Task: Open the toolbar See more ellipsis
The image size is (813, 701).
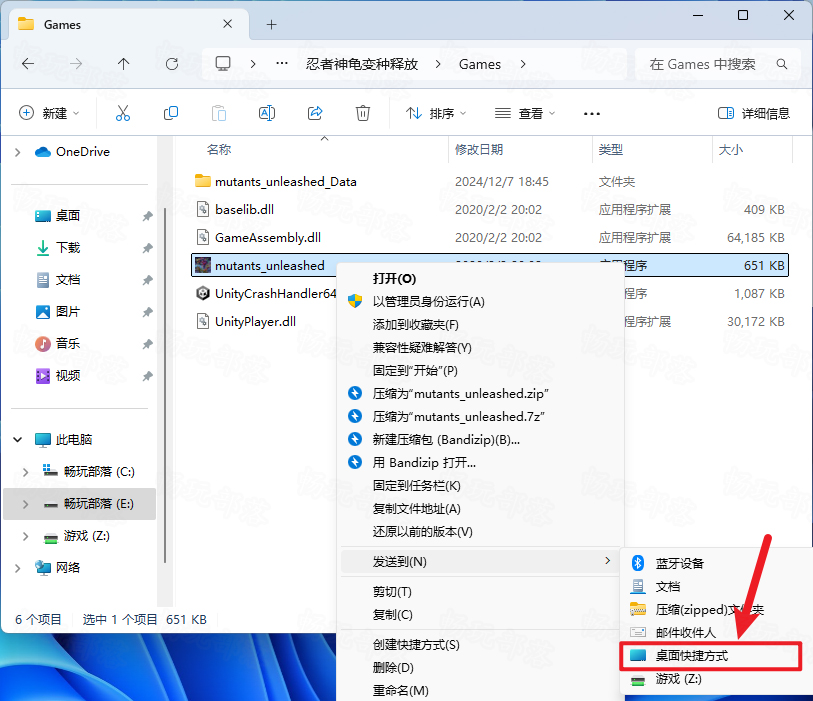Action: click(x=592, y=114)
